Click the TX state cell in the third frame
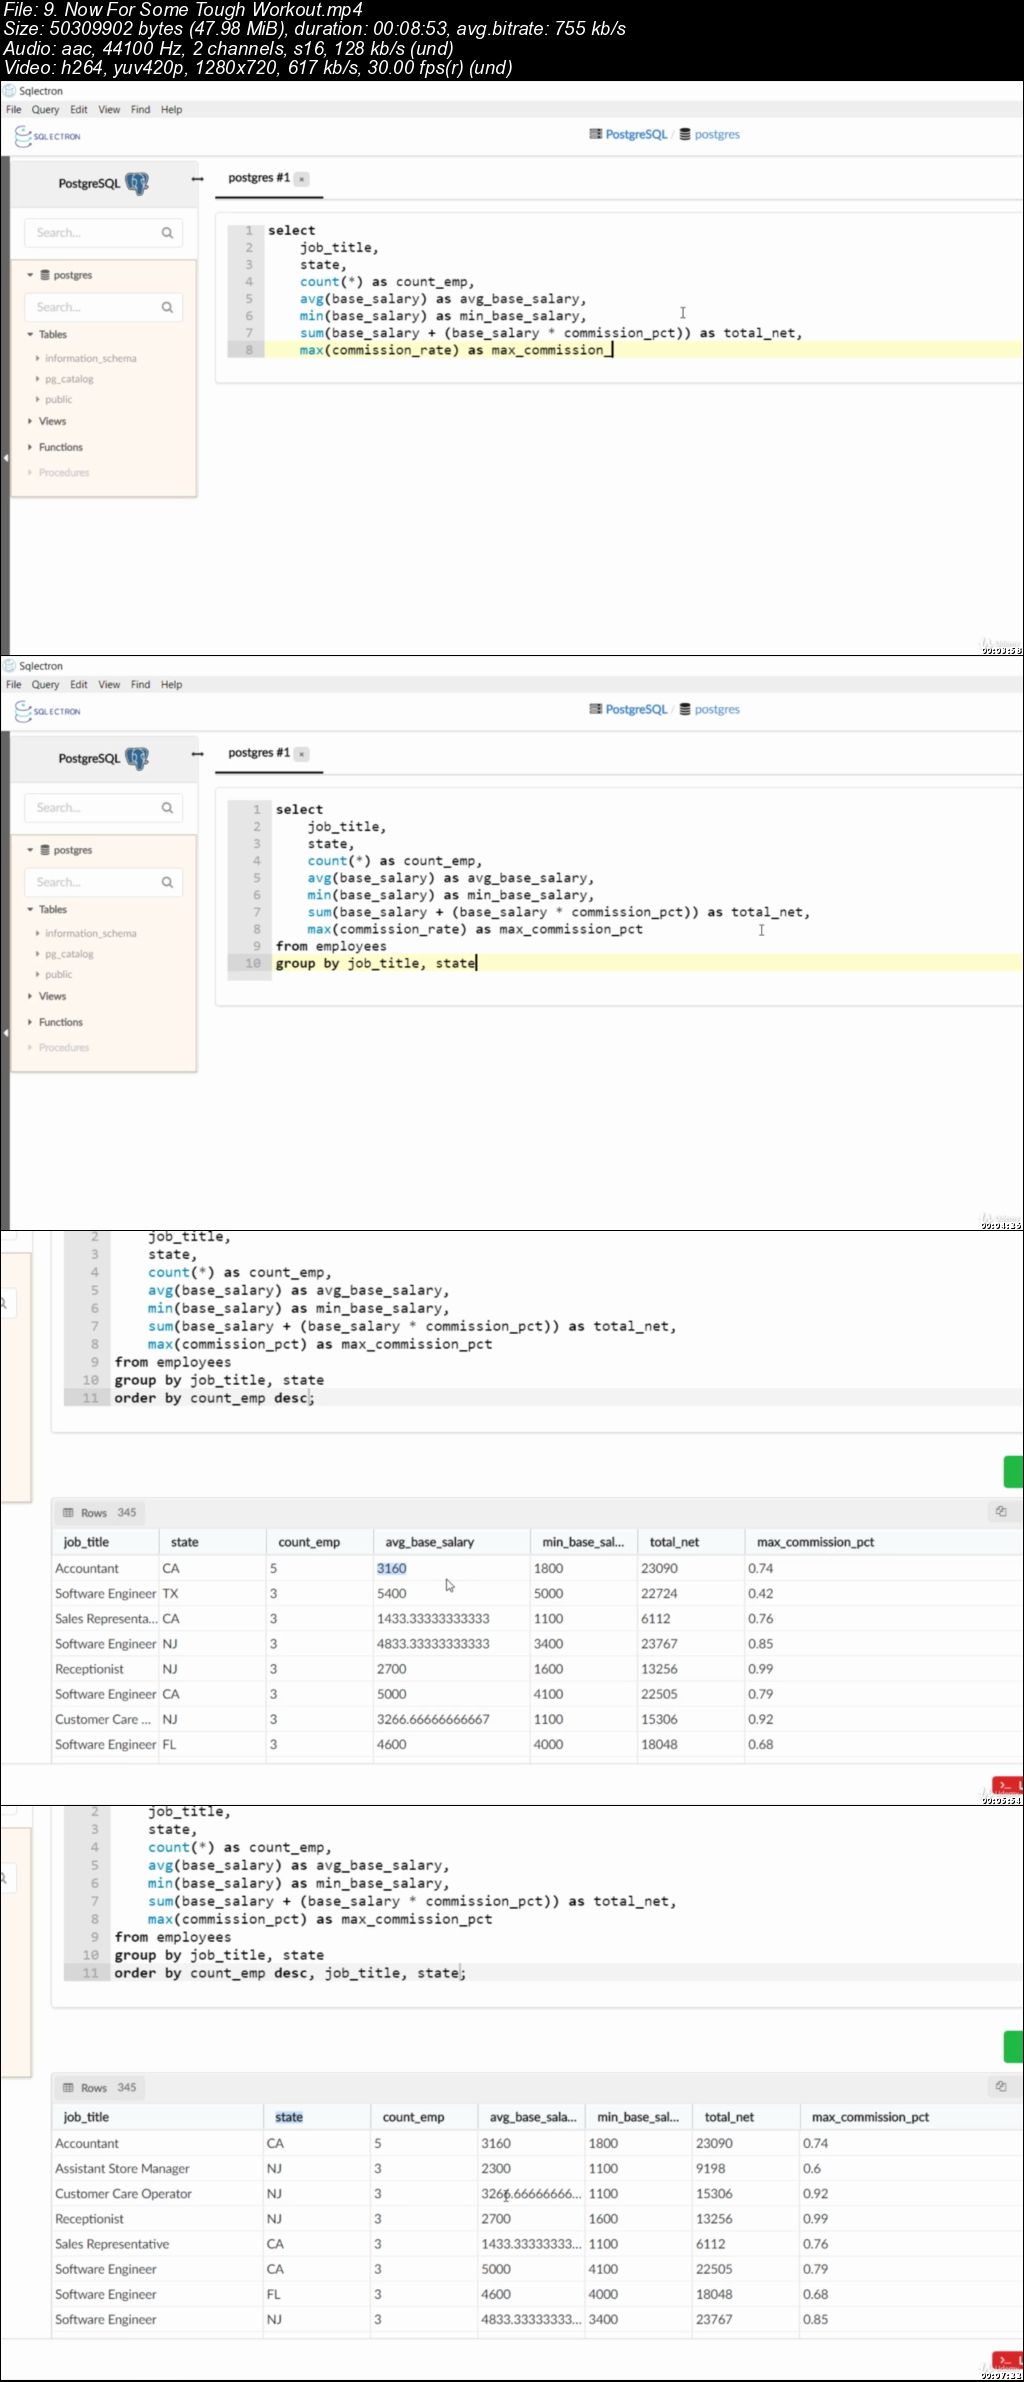The width and height of the screenshot is (1024, 2382). click(x=170, y=1593)
